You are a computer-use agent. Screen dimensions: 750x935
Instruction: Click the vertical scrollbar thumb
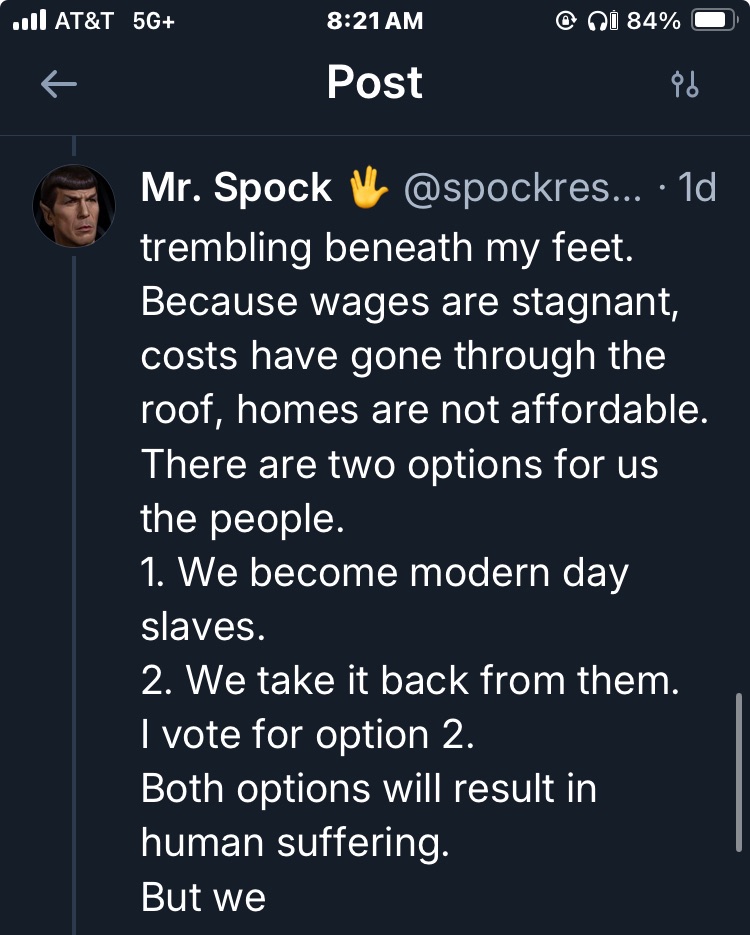coord(738,770)
